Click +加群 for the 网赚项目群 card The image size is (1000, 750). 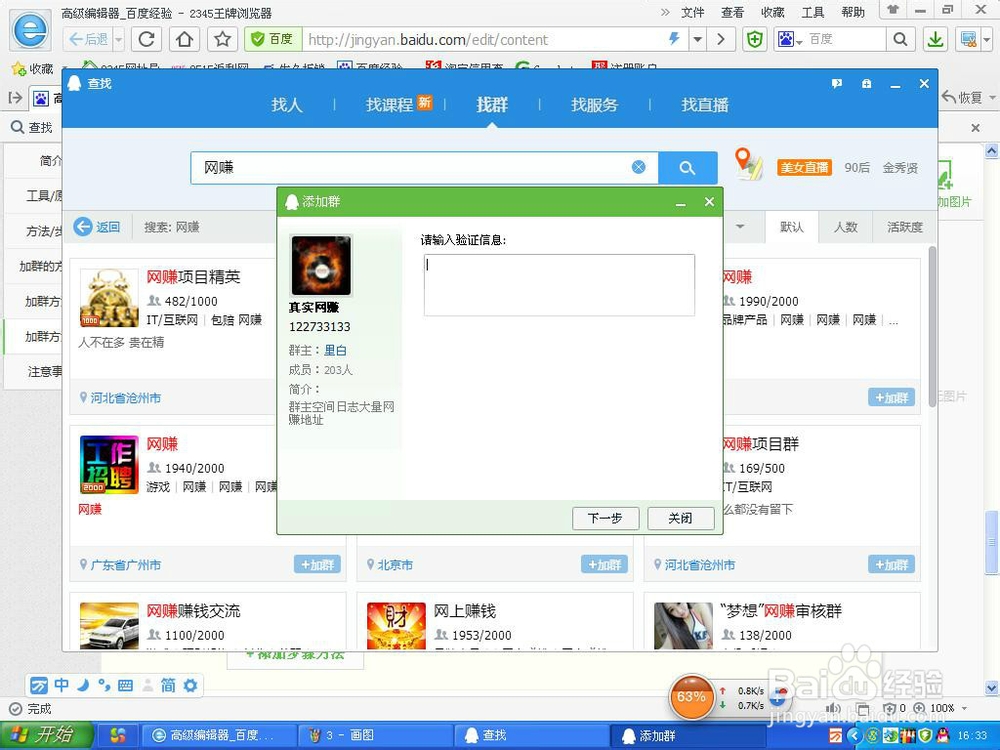pyautogui.click(x=892, y=564)
